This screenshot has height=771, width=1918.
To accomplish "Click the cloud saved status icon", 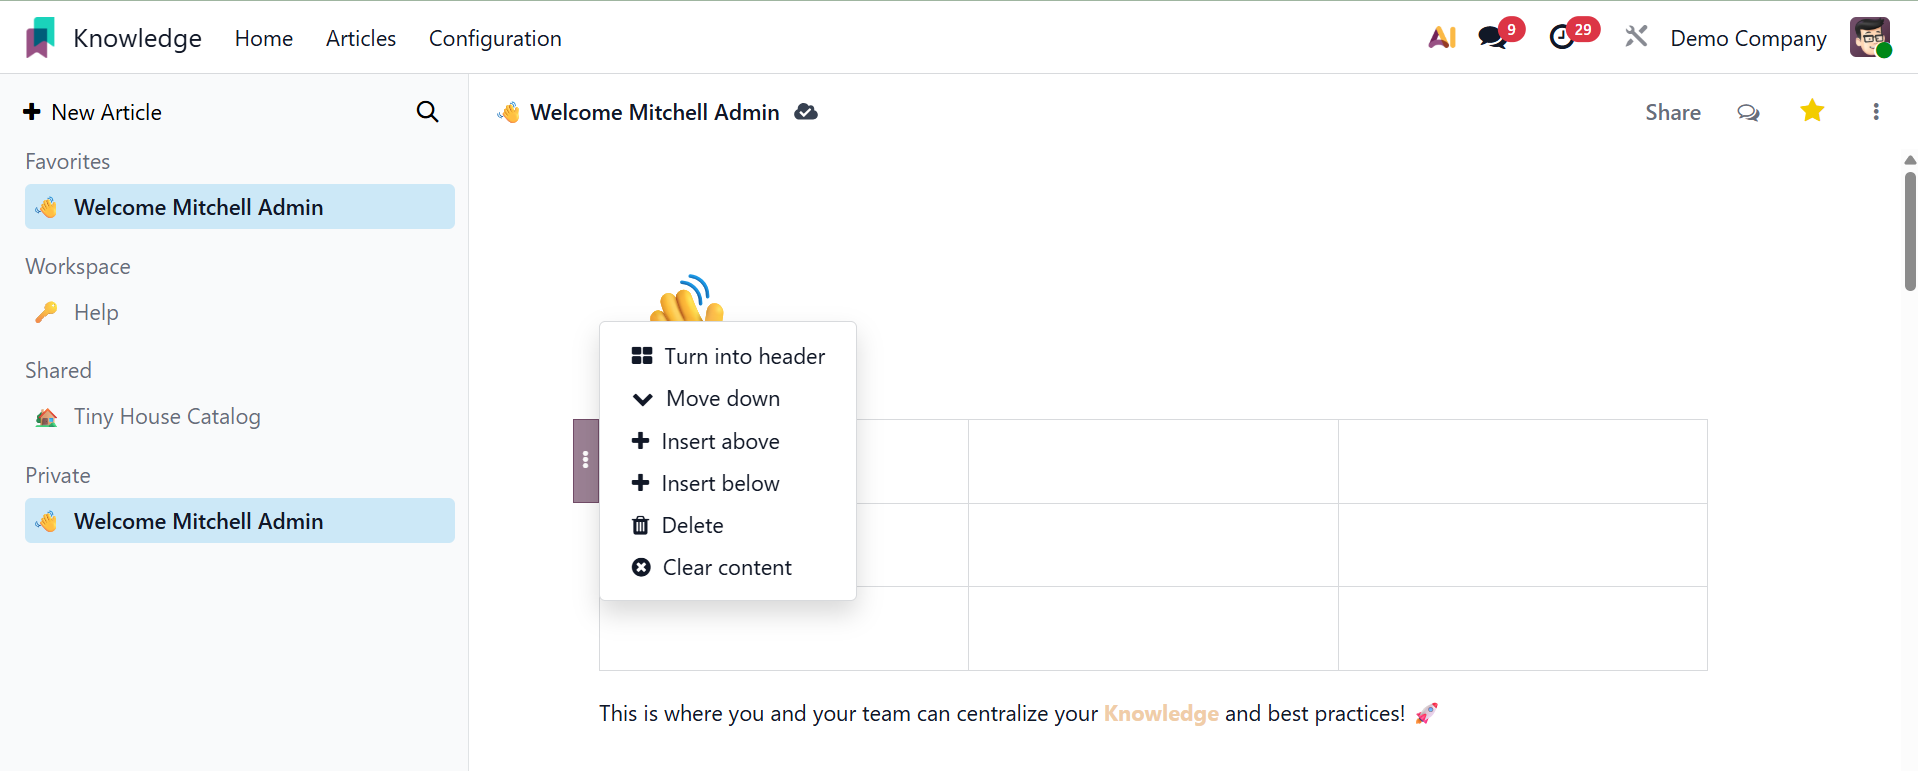I will (806, 112).
